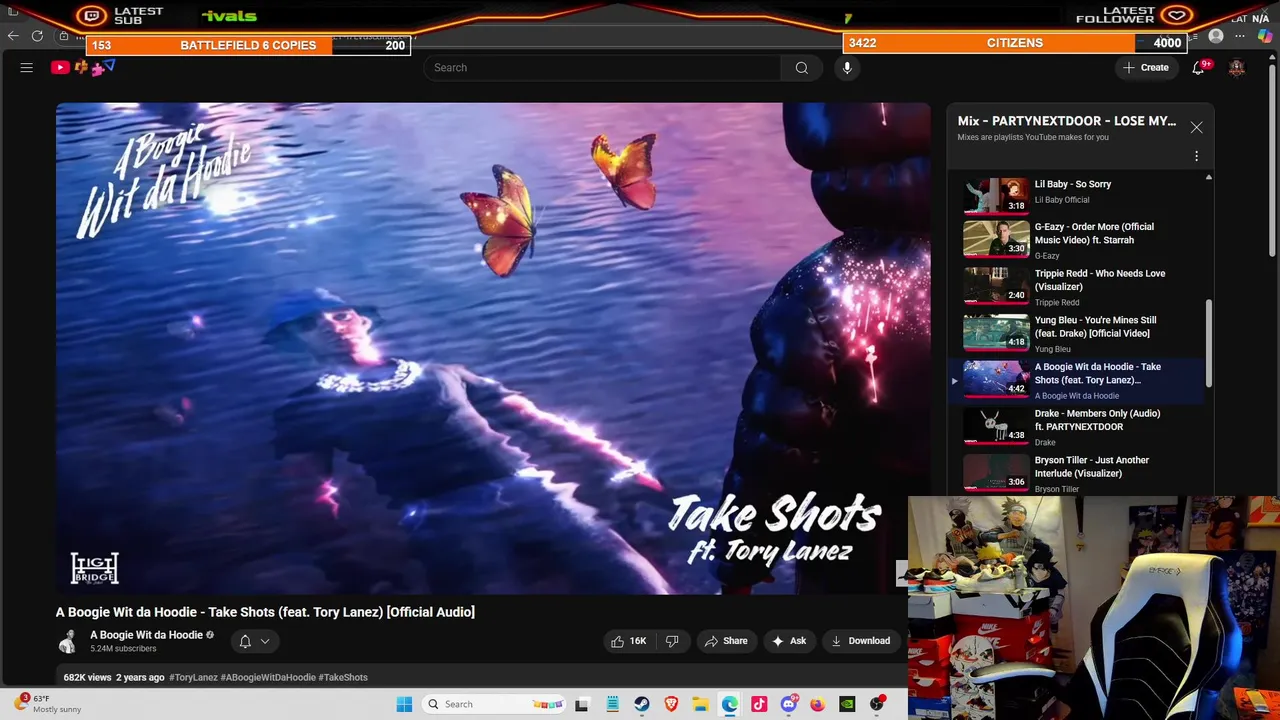Download the video
Screen dimensions: 1280x720
tap(860, 641)
